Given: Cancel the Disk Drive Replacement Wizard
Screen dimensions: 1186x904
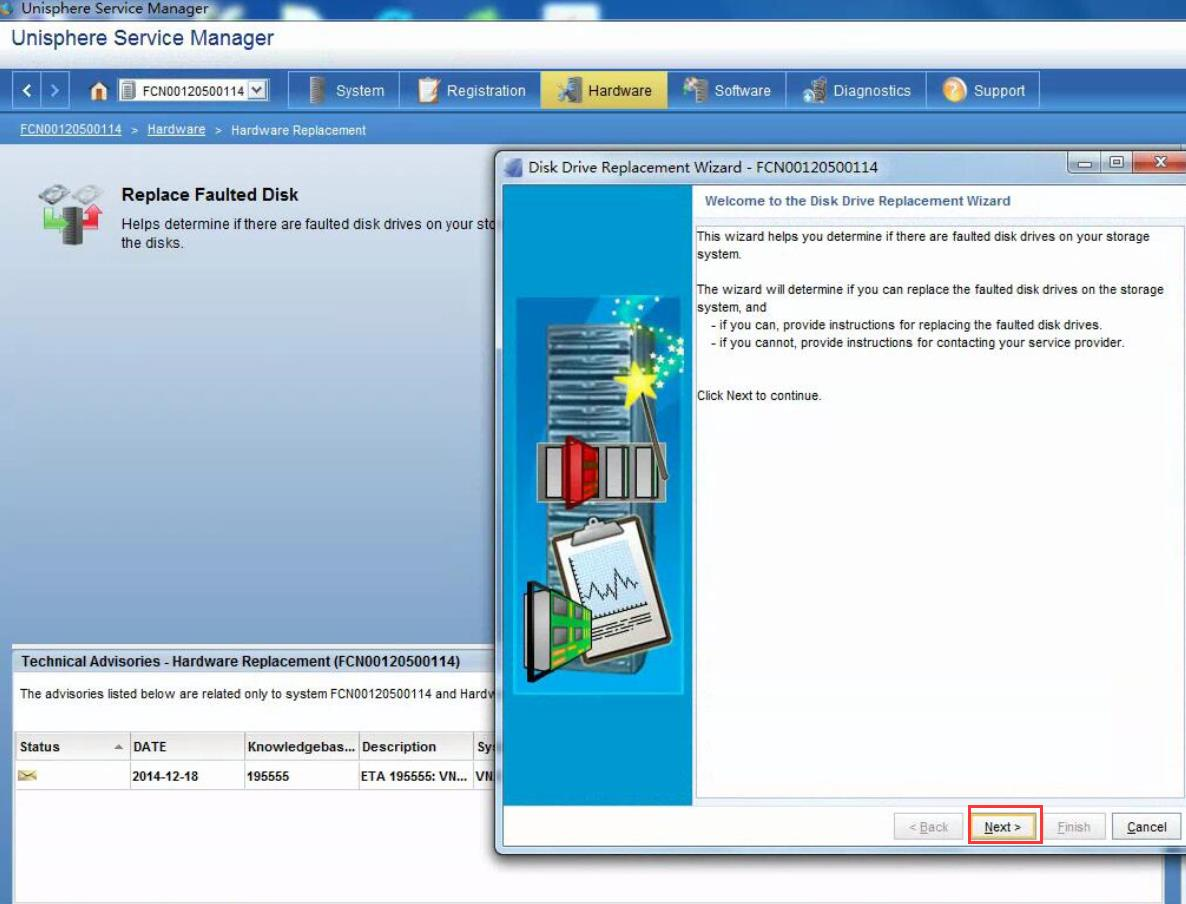Looking at the screenshot, I should click(x=1146, y=827).
